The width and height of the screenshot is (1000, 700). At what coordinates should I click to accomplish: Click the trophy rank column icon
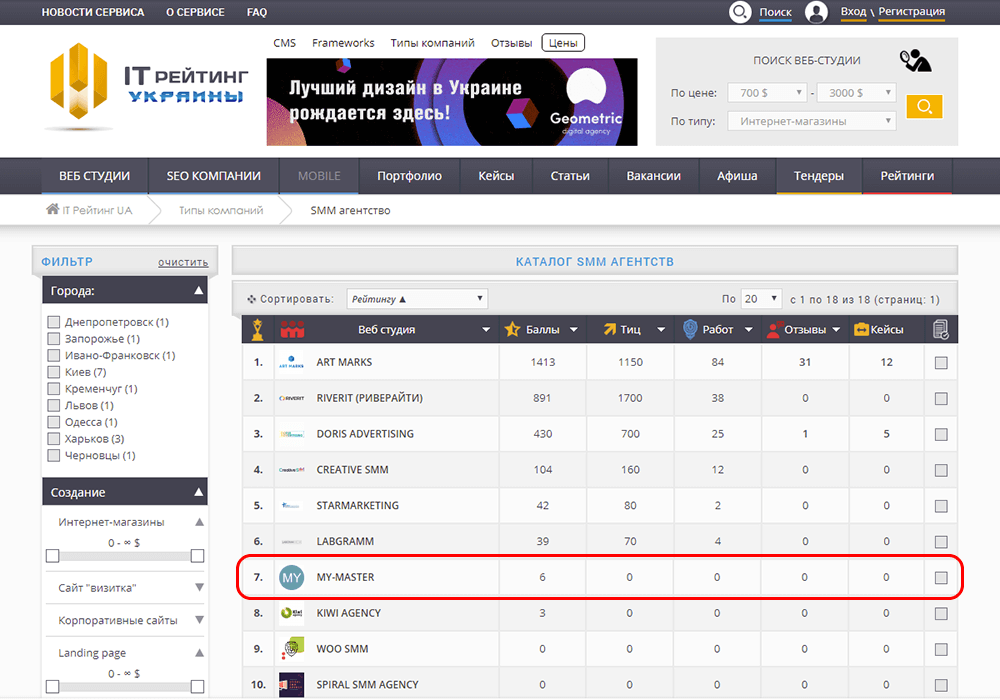click(x=258, y=329)
